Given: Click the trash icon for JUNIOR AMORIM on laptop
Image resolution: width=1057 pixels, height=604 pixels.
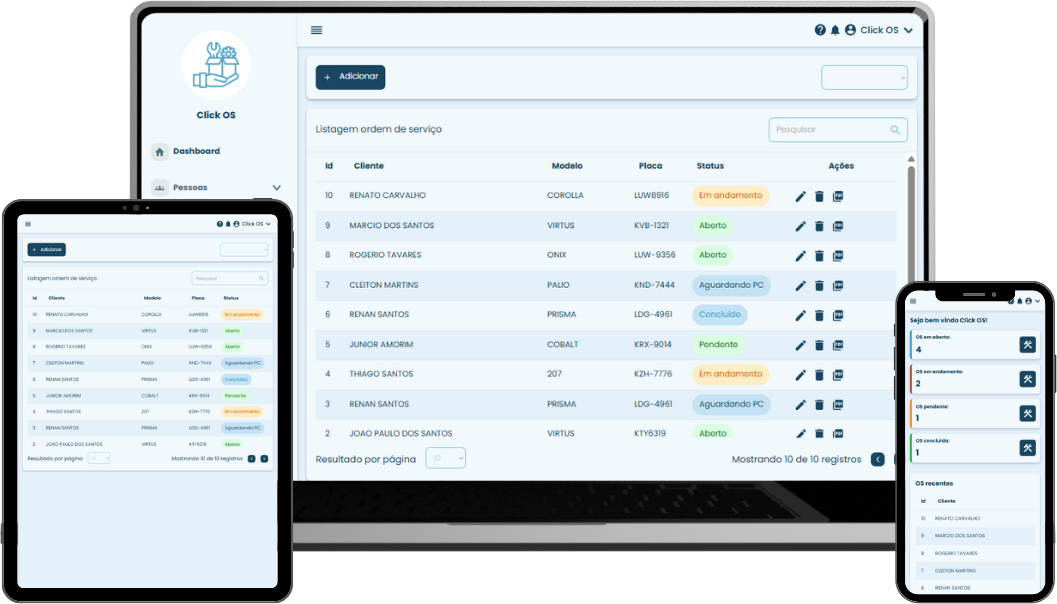Looking at the screenshot, I should 819,346.
